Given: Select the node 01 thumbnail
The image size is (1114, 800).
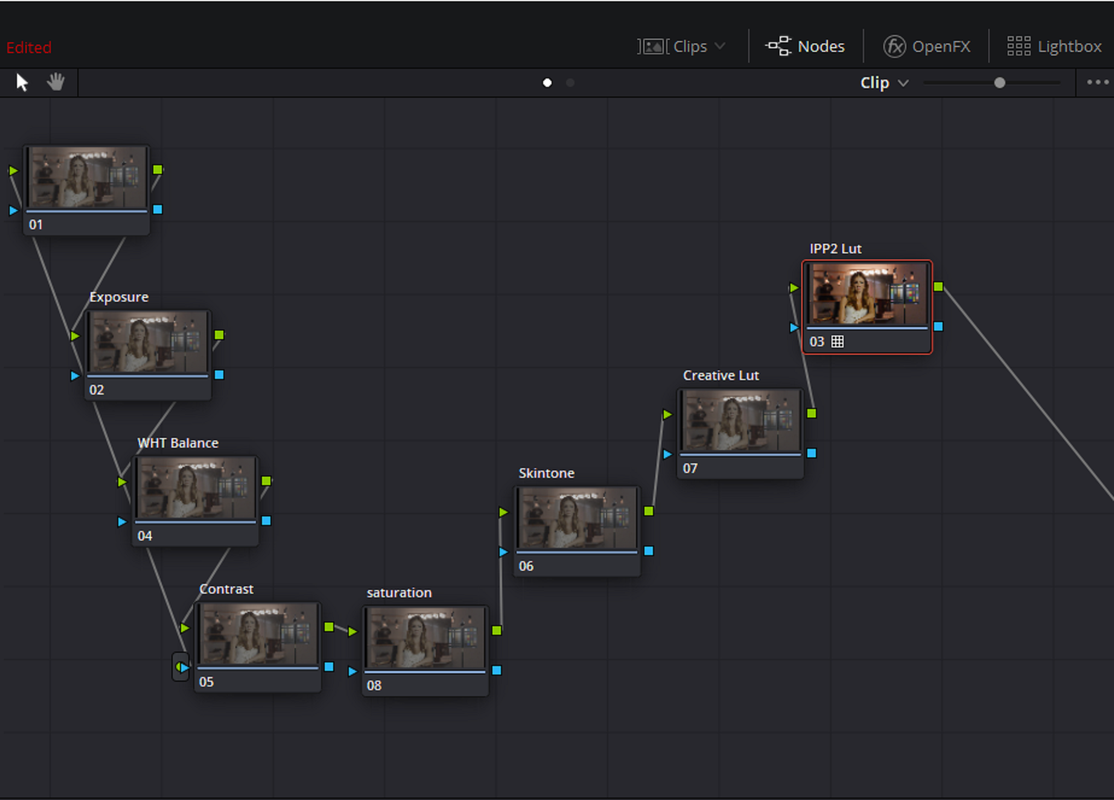Looking at the screenshot, I should (87, 178).
